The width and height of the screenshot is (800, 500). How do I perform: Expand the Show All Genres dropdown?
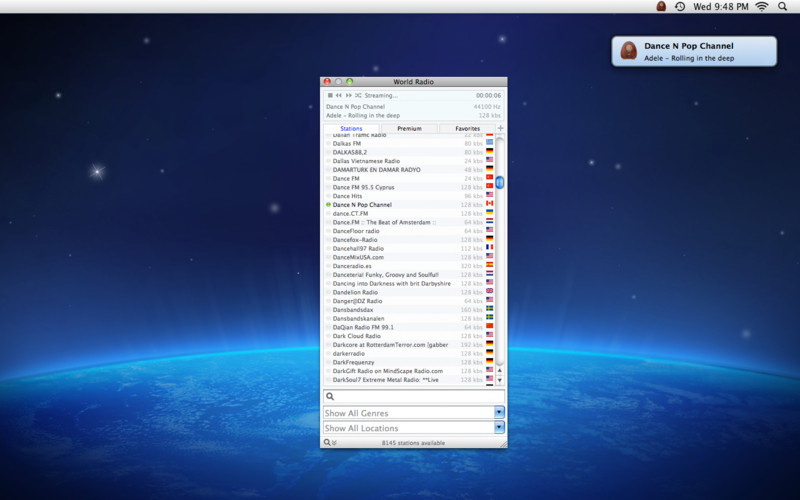point(499,412)
